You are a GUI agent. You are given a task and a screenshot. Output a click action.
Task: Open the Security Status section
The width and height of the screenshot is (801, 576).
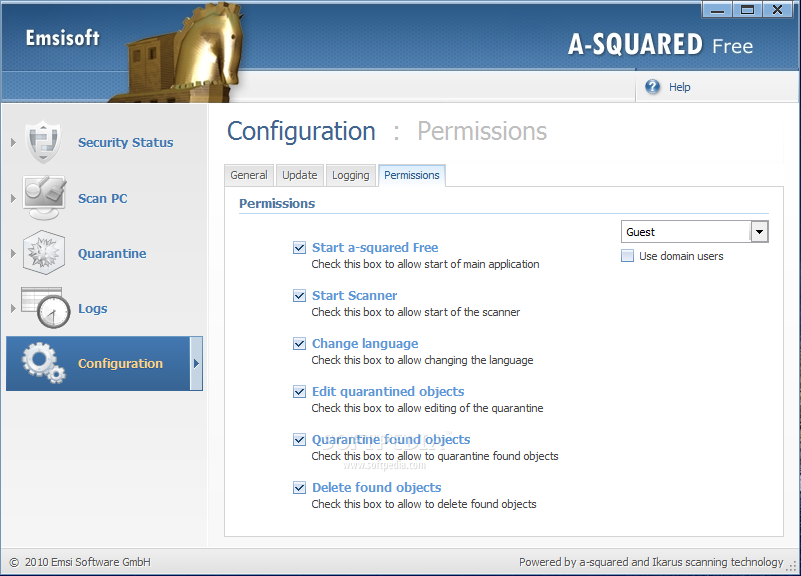pos(125,142)
